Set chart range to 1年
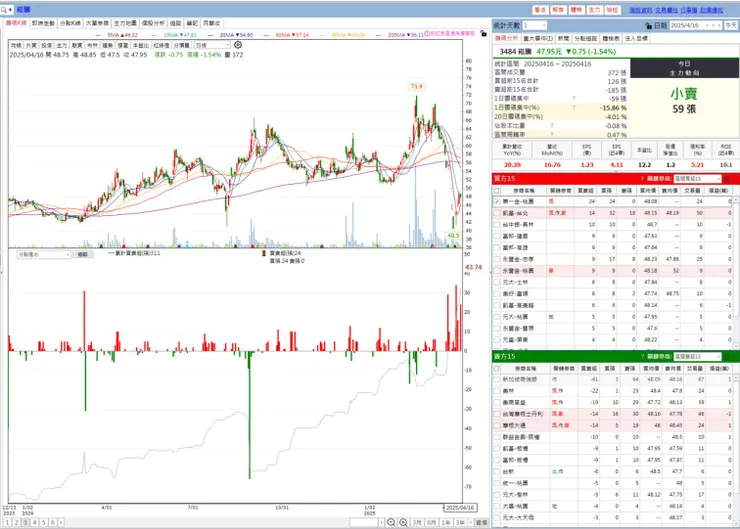This screenshot has width=740, height=529. pyautogui.click(x=446, y=522)
